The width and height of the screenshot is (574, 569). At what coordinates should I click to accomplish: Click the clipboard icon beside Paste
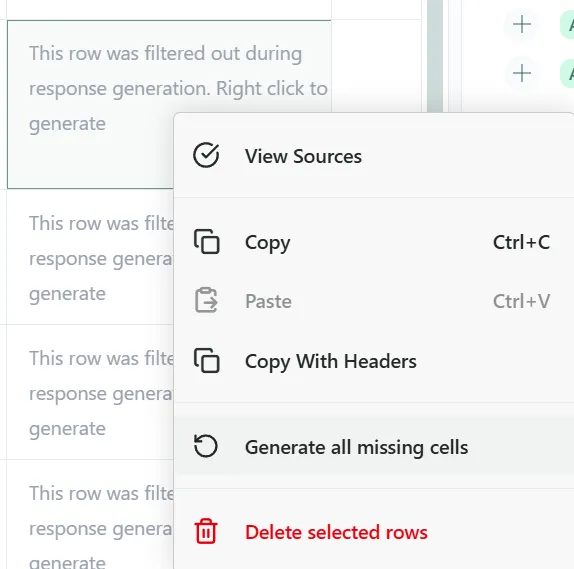(x=206, y=300)
